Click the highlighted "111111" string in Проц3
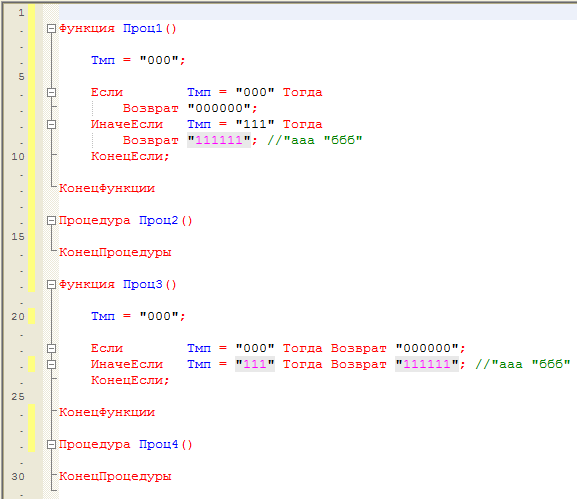Viewport: 577px width, 499px height. point(427,364)
